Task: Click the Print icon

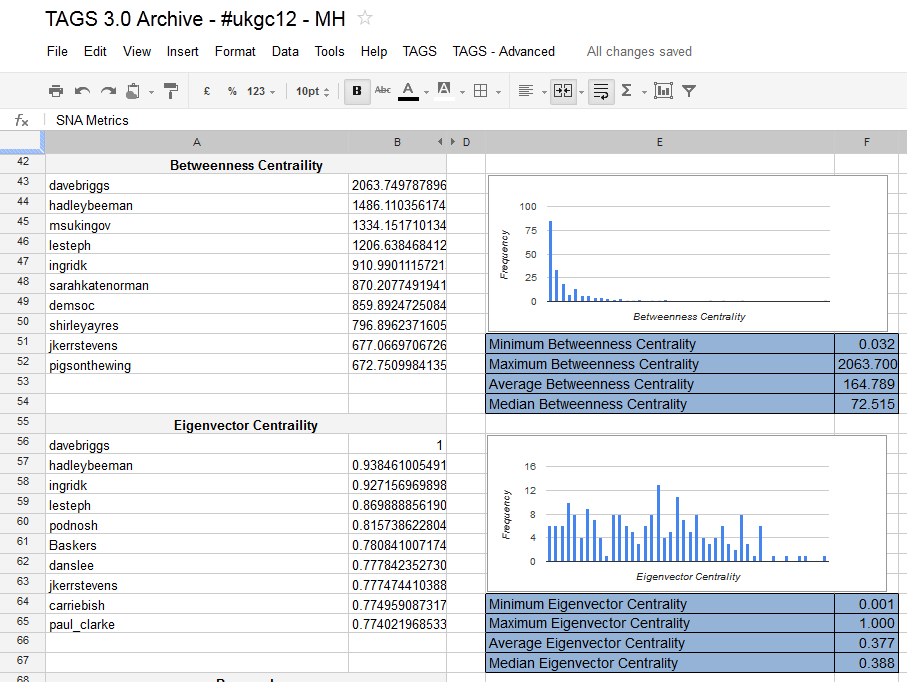Action: coord(56,90)
